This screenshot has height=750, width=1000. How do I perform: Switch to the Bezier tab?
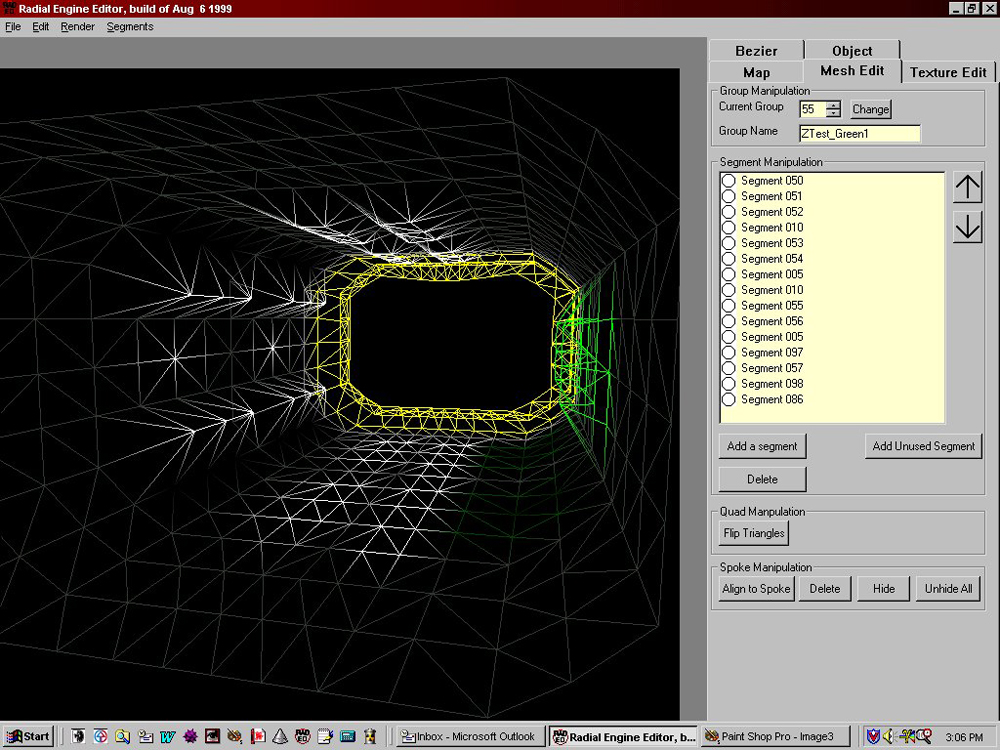[756, 51]
